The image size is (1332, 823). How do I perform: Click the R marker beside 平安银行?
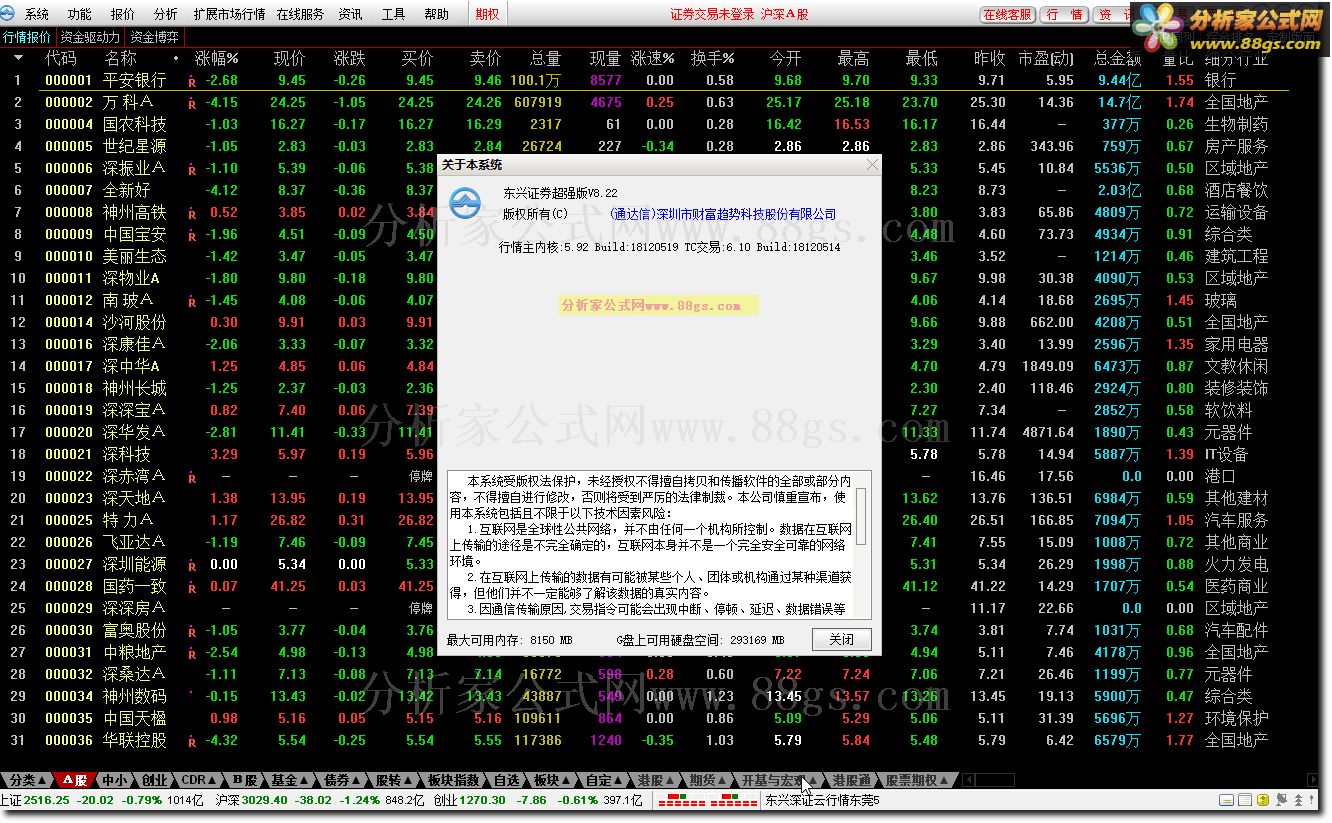click(191, 81)
